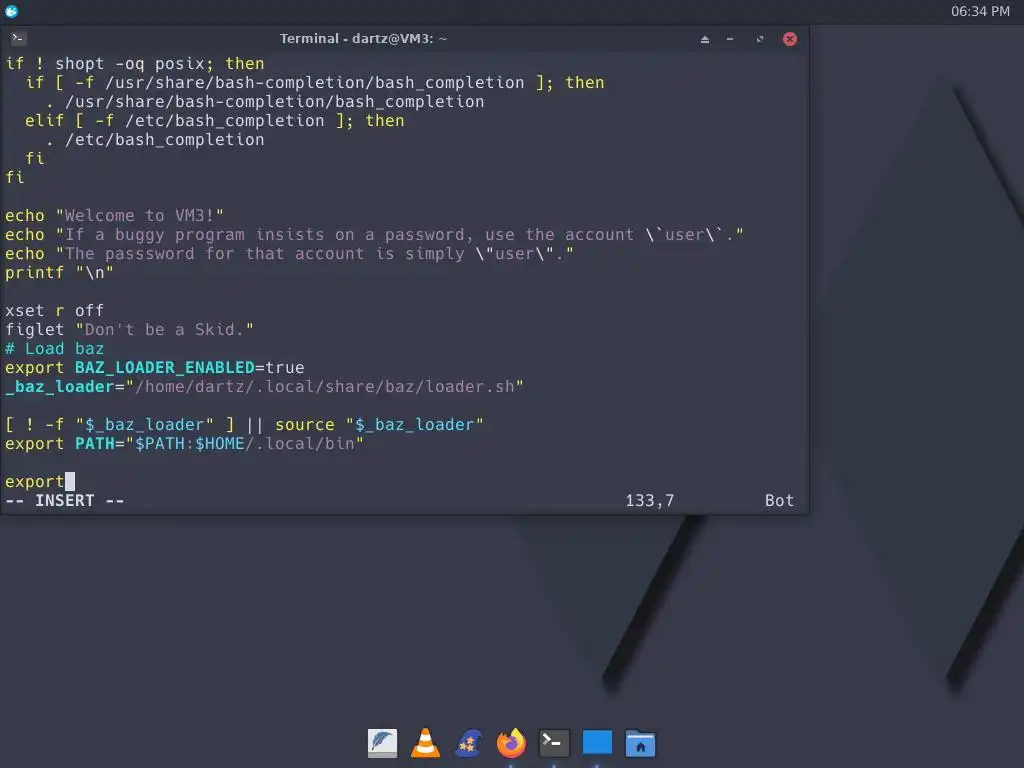This screenshot has height=768, width=1024.
Task: Launch VLC media player from dock
Action: pos(425,743)
